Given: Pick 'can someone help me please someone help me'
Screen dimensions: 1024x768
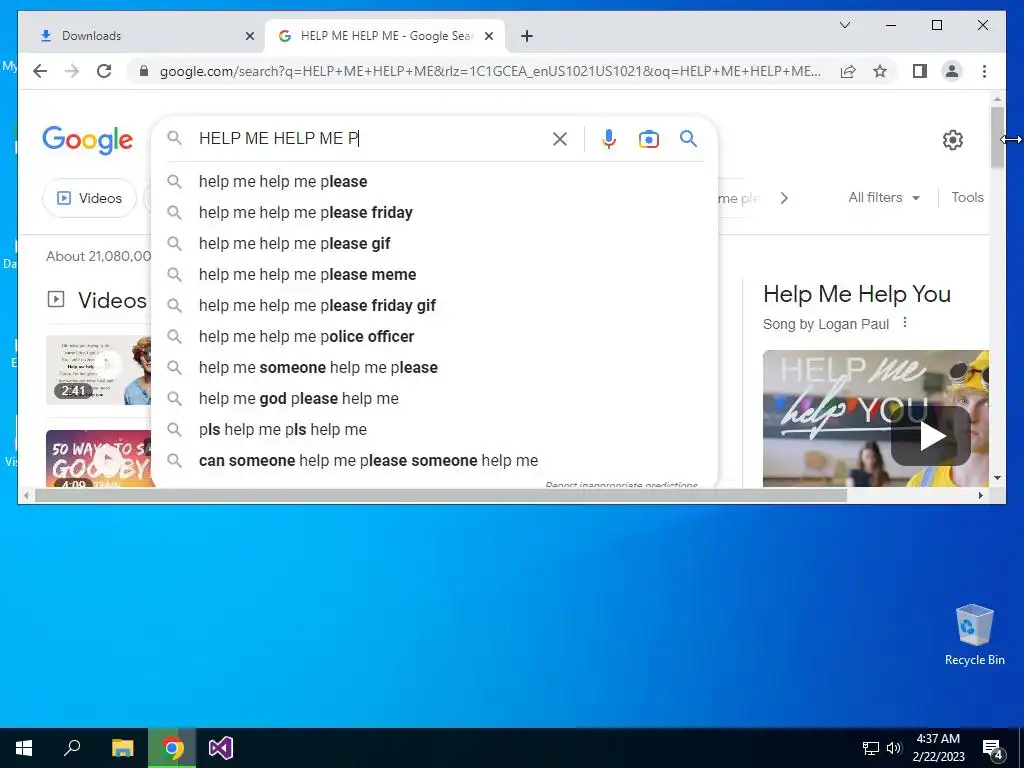Looking at the screenshot, I should 434,460.
